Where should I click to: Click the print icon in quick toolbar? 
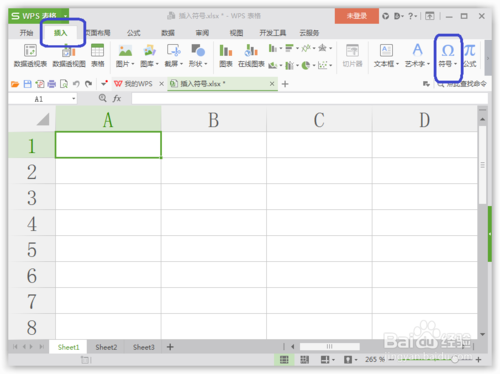click(x=52, y=84)
